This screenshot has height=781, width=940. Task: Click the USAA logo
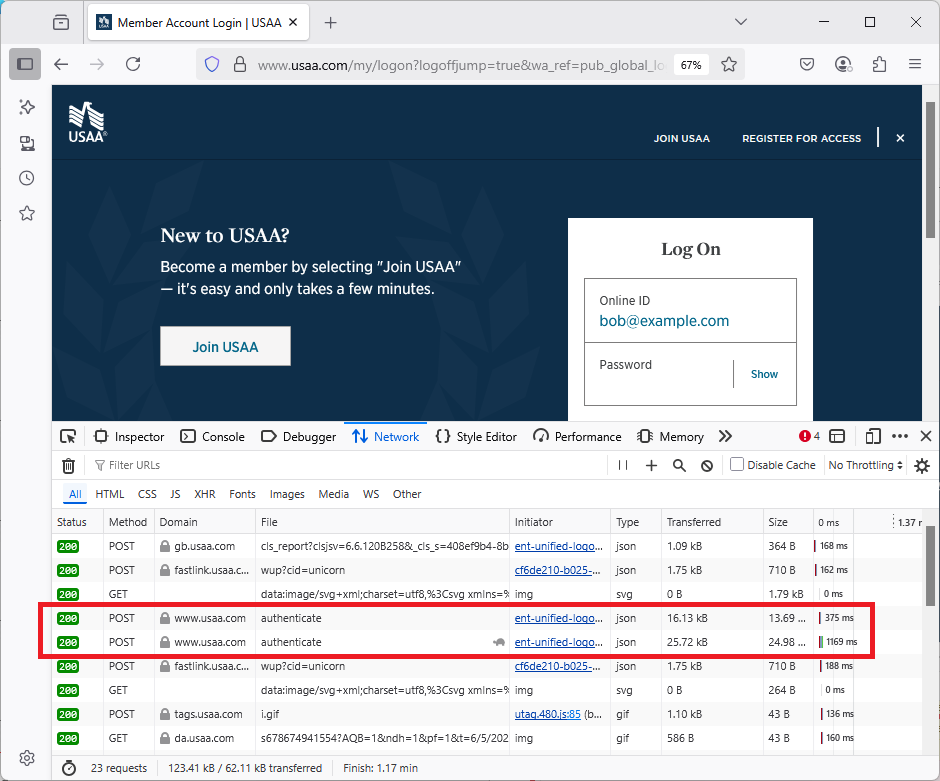tap(88, 123)
